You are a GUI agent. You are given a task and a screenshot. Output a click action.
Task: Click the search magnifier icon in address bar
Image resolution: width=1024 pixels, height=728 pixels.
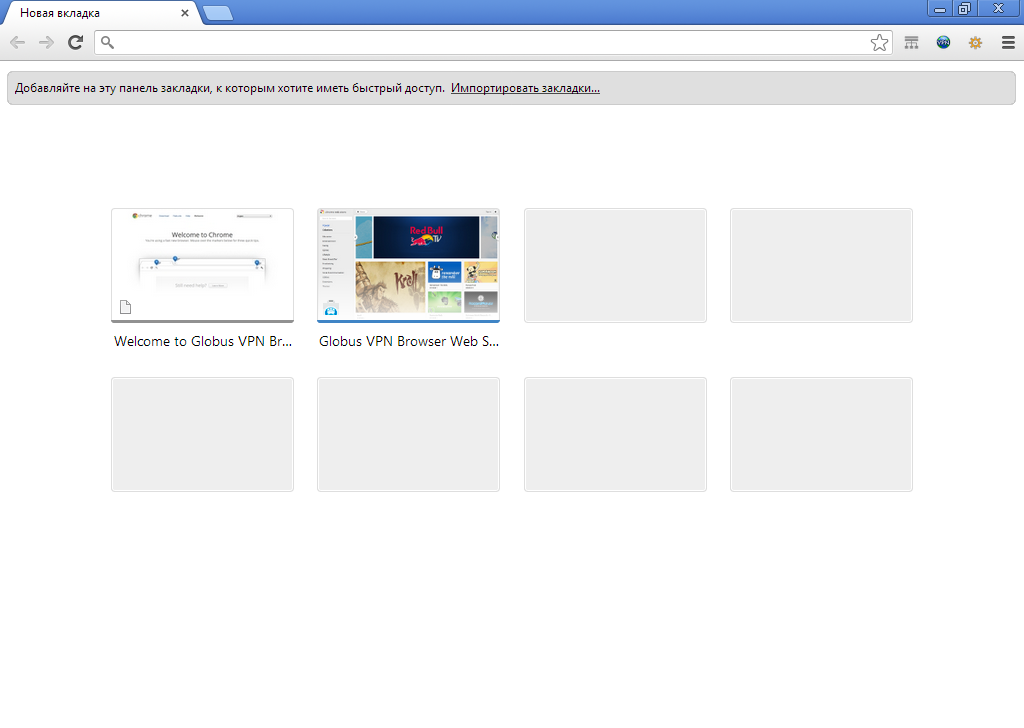pos(108,42)
